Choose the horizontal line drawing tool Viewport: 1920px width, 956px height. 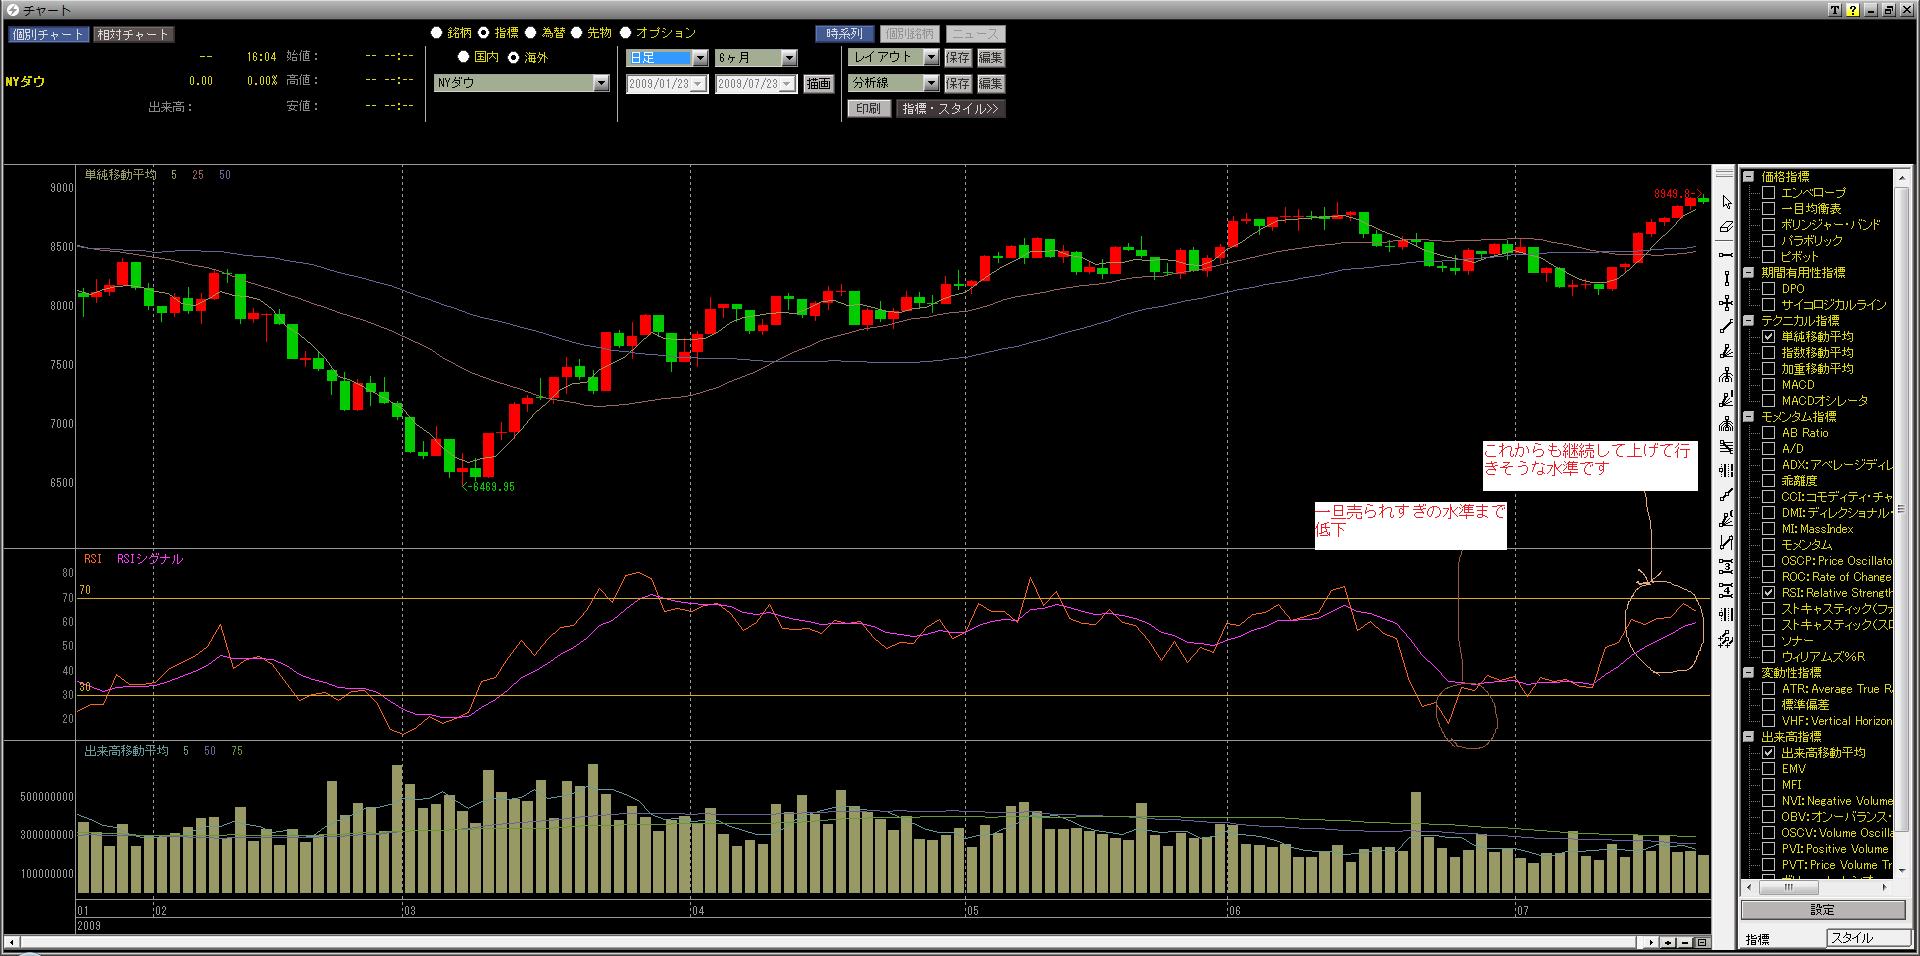tap(1726, 254)
